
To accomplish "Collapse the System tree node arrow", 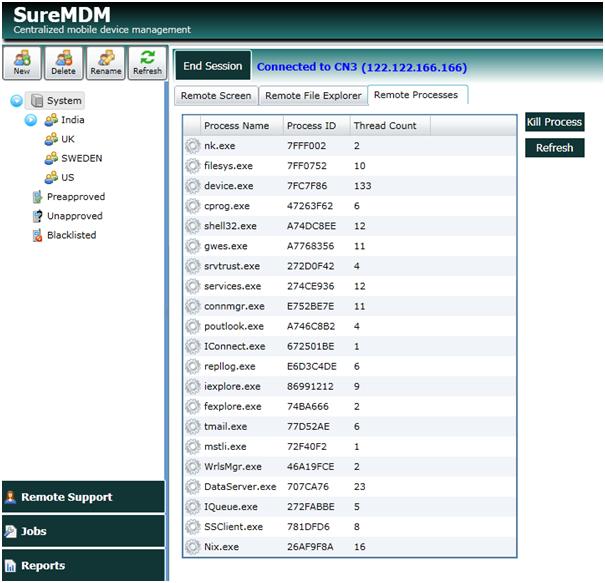I will pyautogui.click(x=16, y=101).
